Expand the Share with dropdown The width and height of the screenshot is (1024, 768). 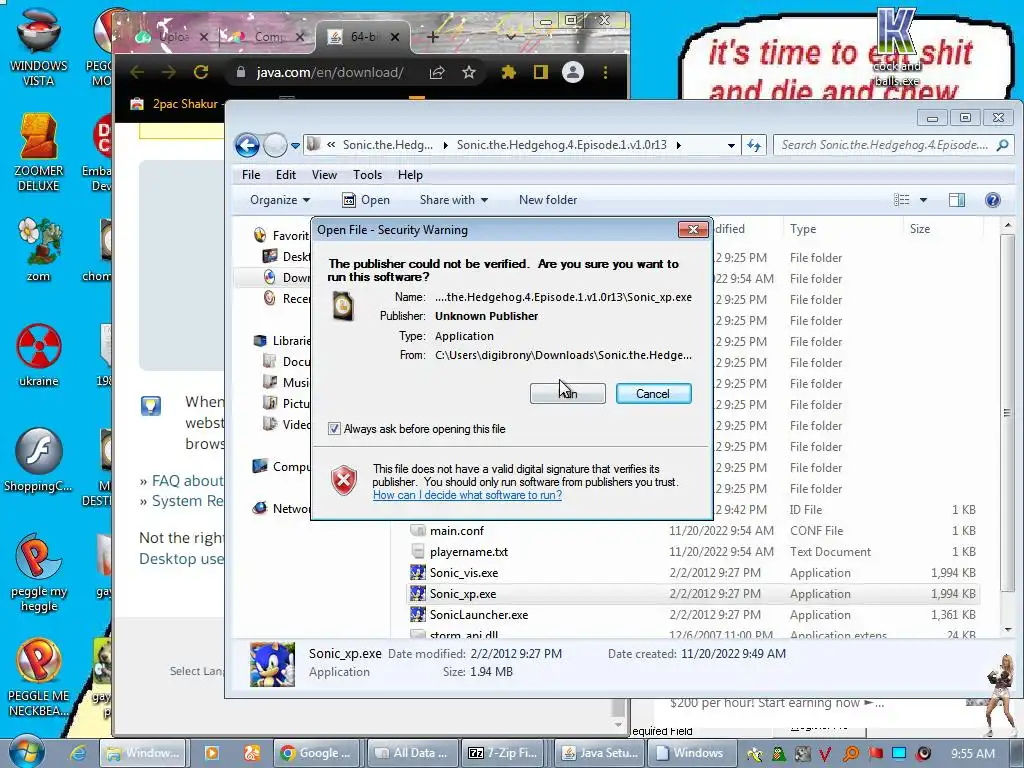coord(454,200)
